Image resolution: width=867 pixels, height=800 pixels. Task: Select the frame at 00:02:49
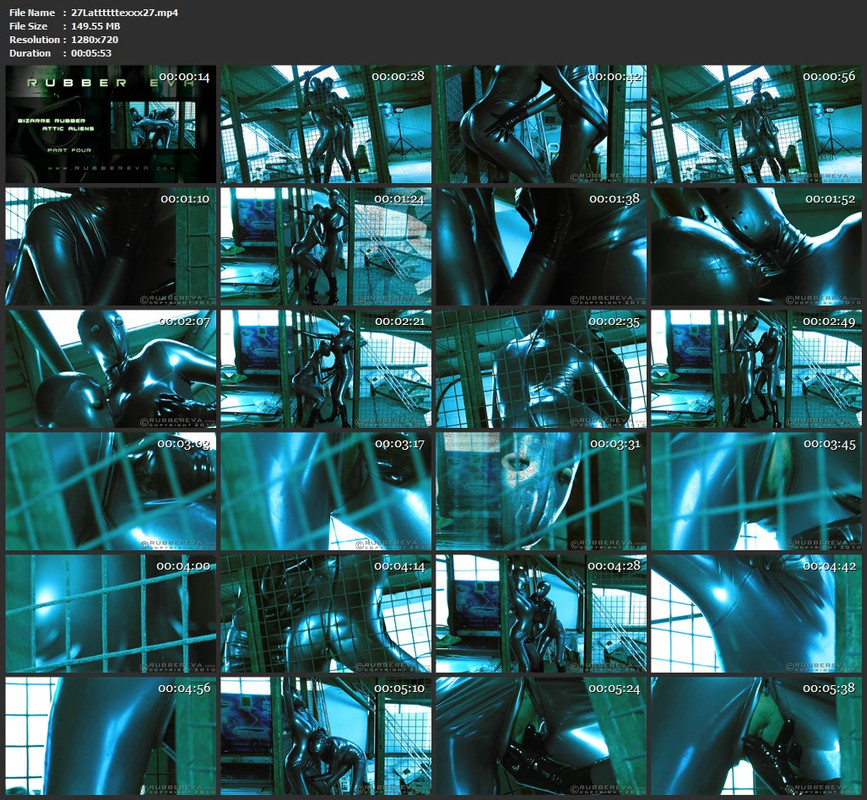coord(756,369)
